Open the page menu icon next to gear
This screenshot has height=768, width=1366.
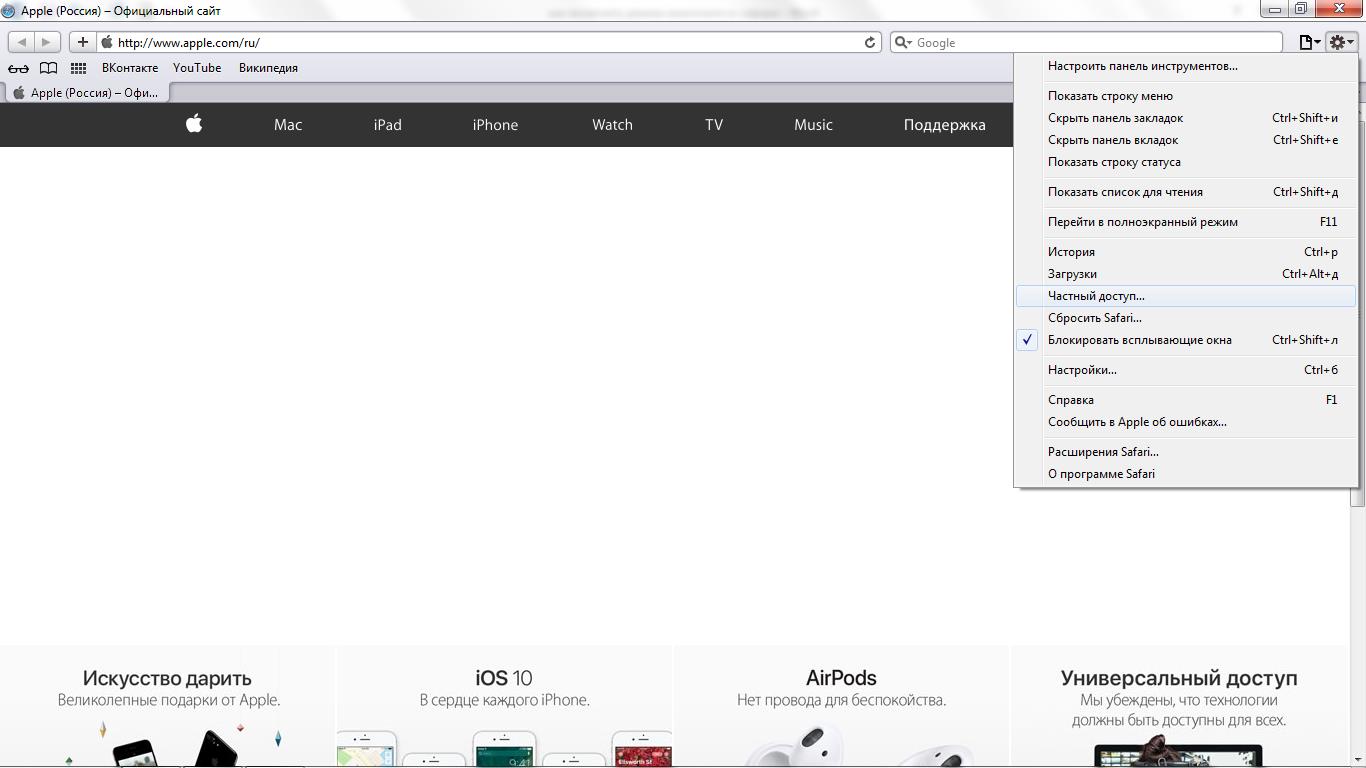(1309, 42)
